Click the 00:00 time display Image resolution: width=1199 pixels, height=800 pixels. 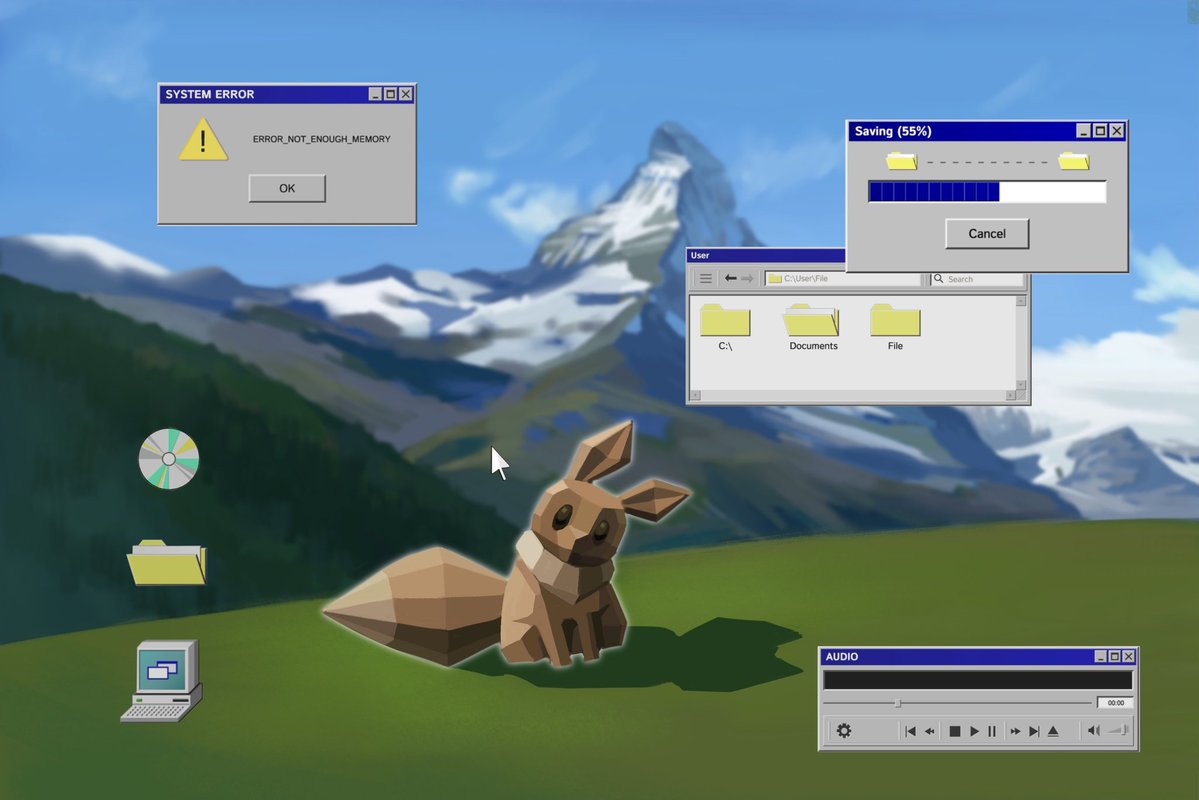point(1116,702)
